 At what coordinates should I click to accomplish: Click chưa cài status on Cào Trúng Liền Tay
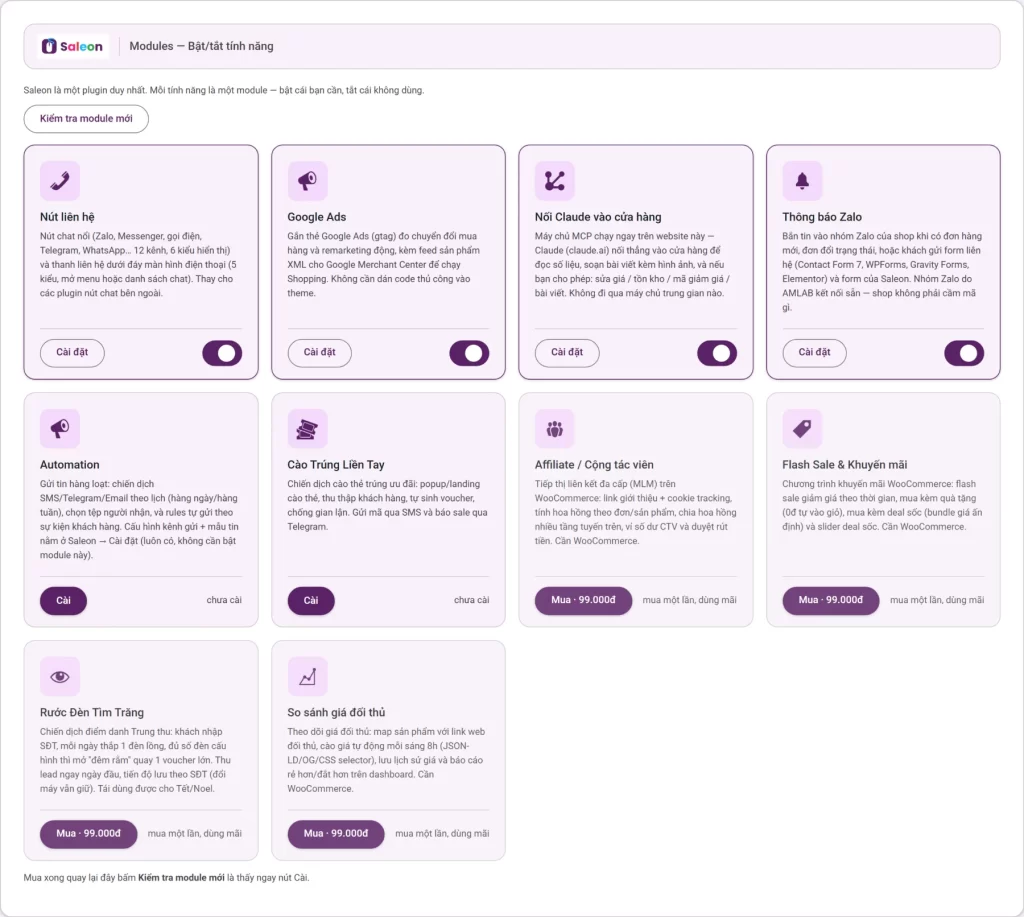(472, 600)
